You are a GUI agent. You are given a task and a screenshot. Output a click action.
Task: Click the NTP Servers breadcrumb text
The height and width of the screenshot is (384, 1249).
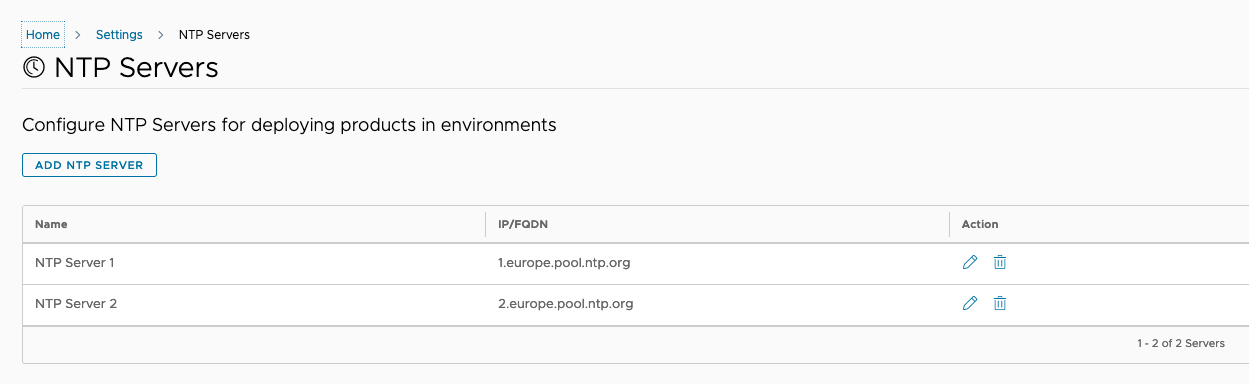214,34
